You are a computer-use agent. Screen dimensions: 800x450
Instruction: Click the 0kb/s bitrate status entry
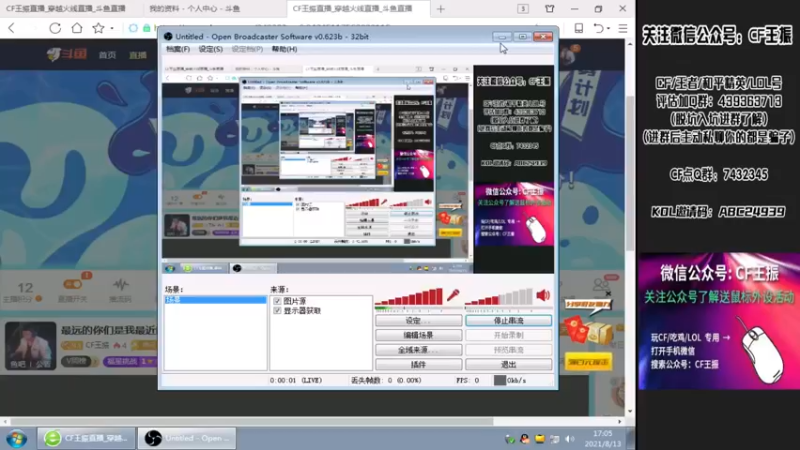point(516,380)
